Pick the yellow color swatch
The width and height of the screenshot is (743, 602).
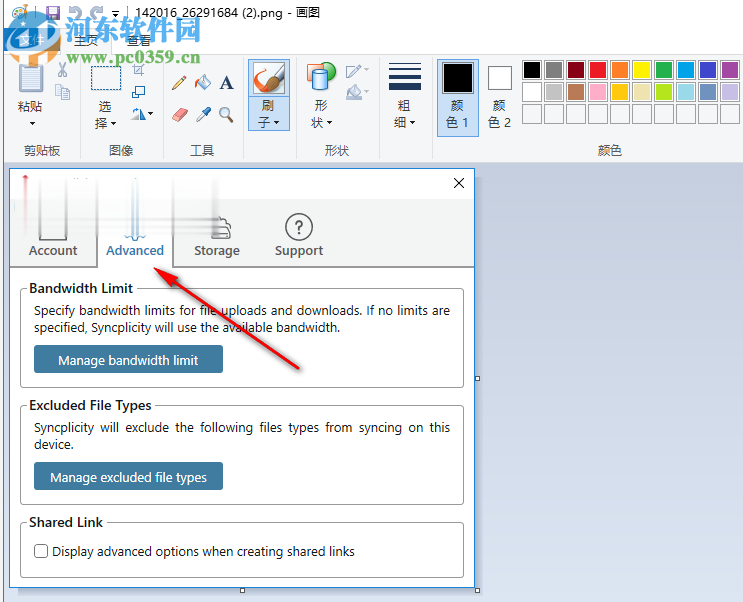pyautogui.click(x=642, y=70)
